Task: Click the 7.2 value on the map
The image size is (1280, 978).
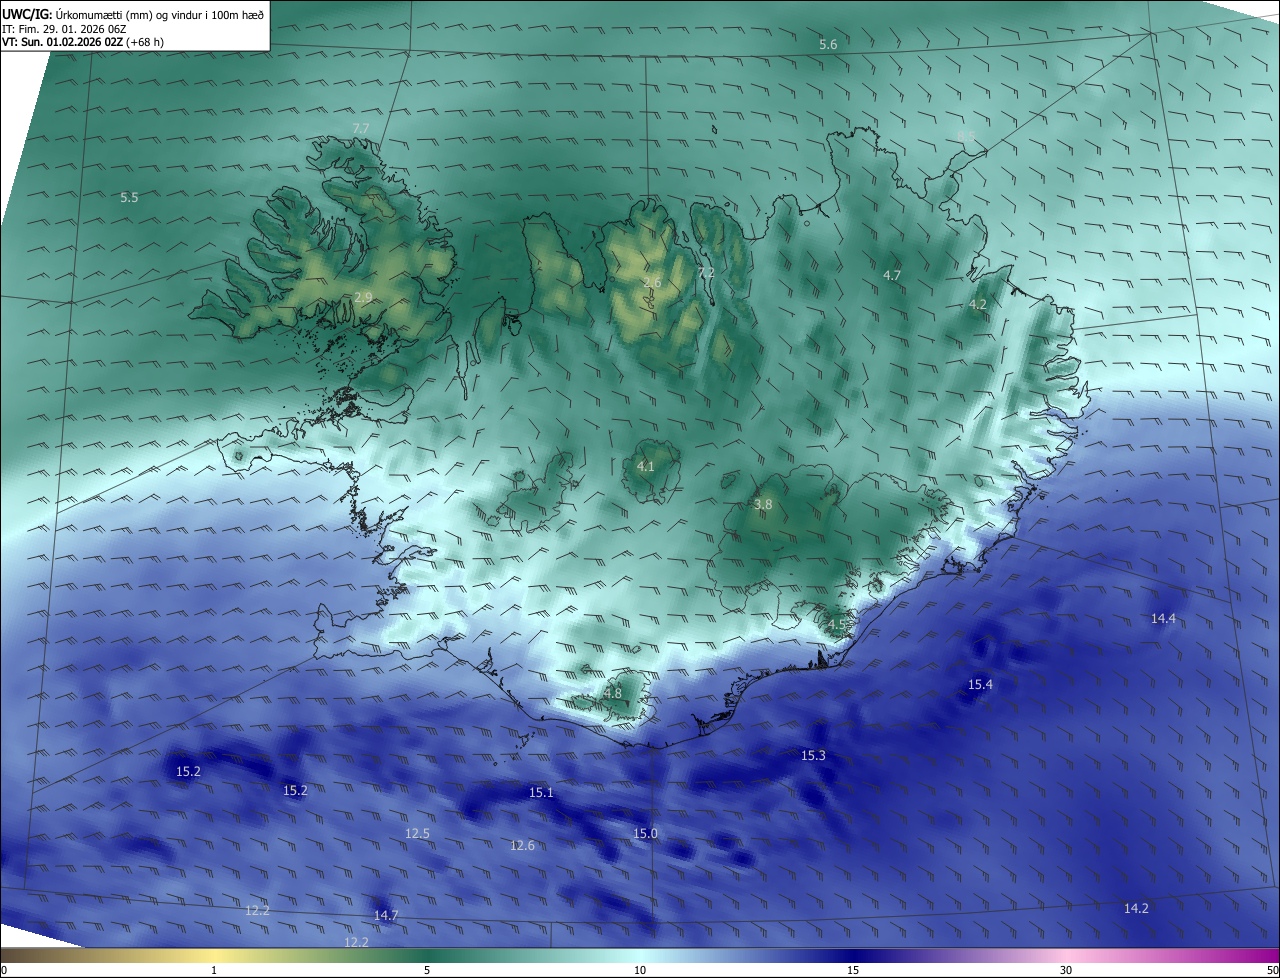Action: (x=706, y=272)
